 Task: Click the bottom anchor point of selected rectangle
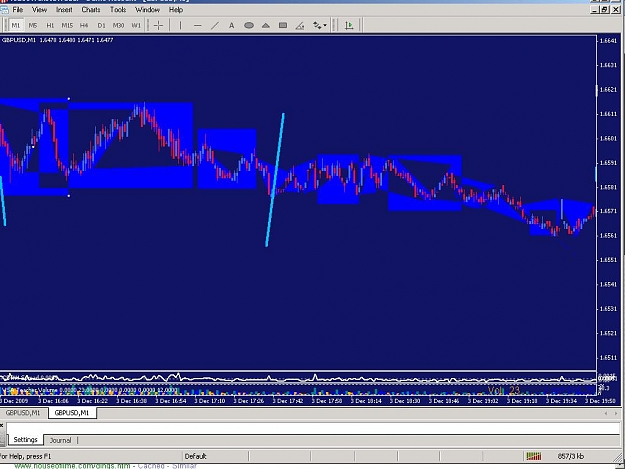point(69,196)
